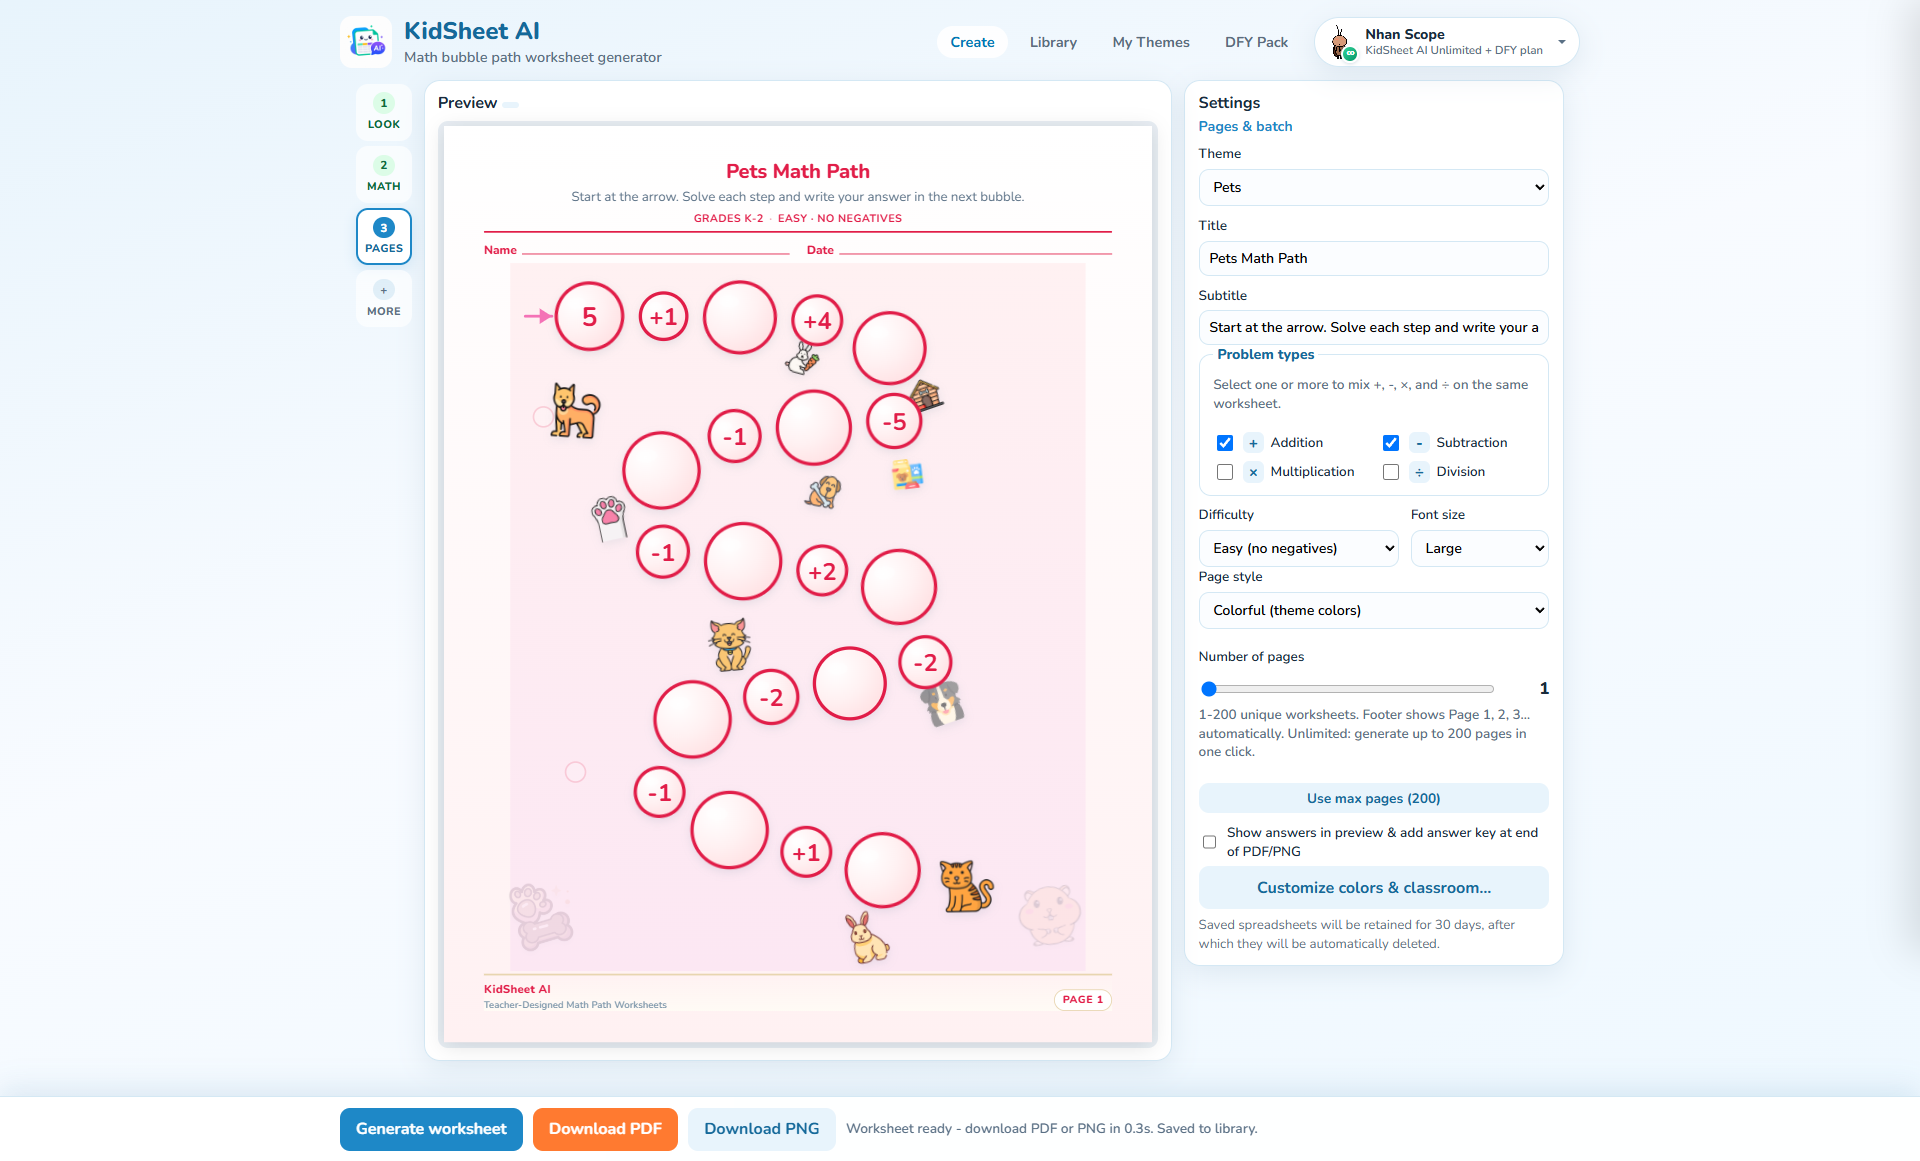Open Customize colors & classroom settings
Image resolution: width=1920 pixels, height=1161 pixels.
pos(1373,888)
